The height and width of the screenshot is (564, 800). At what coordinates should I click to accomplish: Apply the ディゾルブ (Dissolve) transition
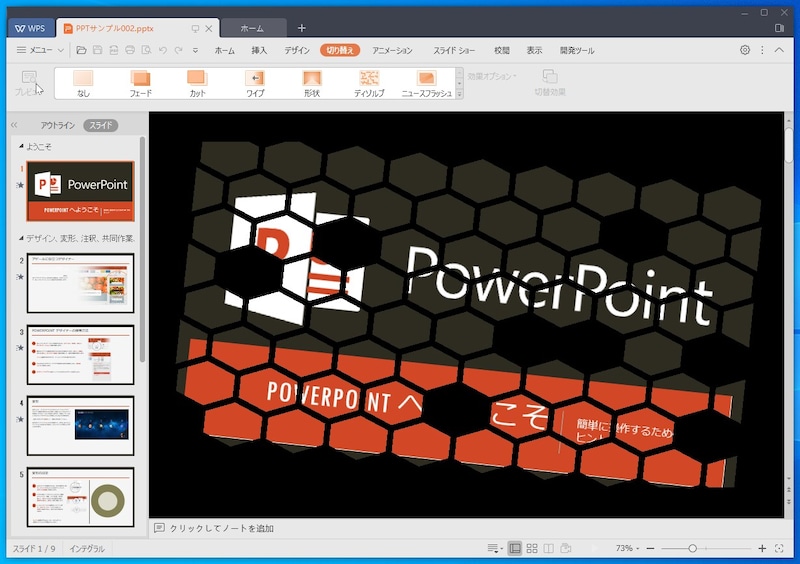(x=369, y=82)
